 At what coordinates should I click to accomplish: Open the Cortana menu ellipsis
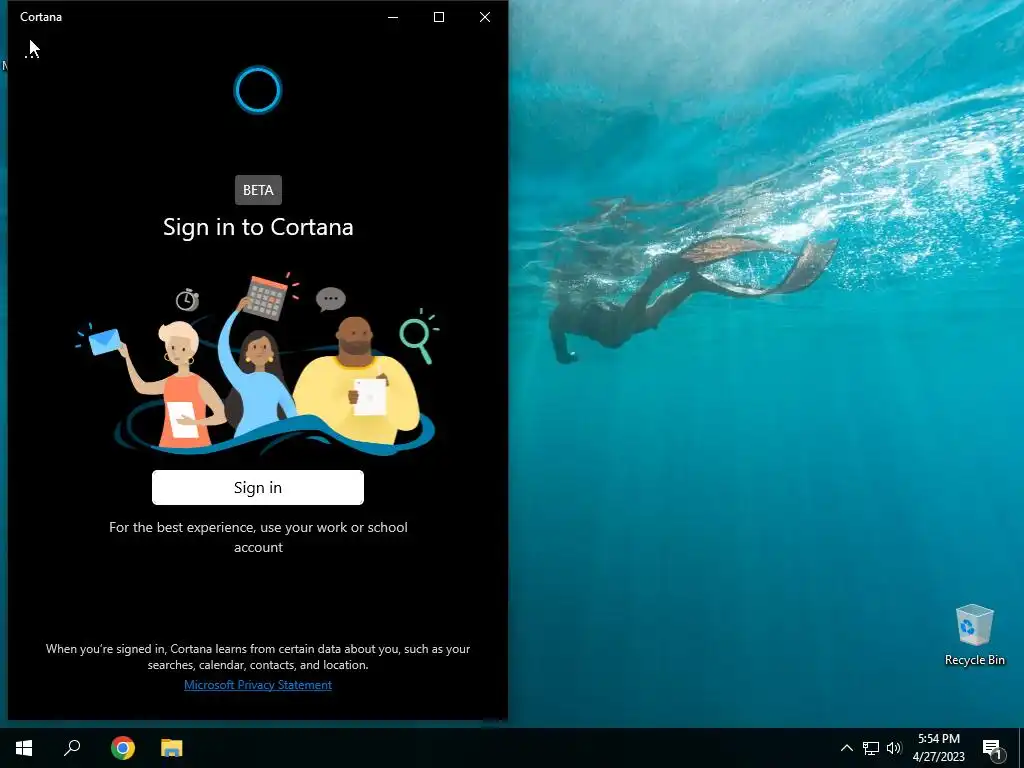pos(31,55)
